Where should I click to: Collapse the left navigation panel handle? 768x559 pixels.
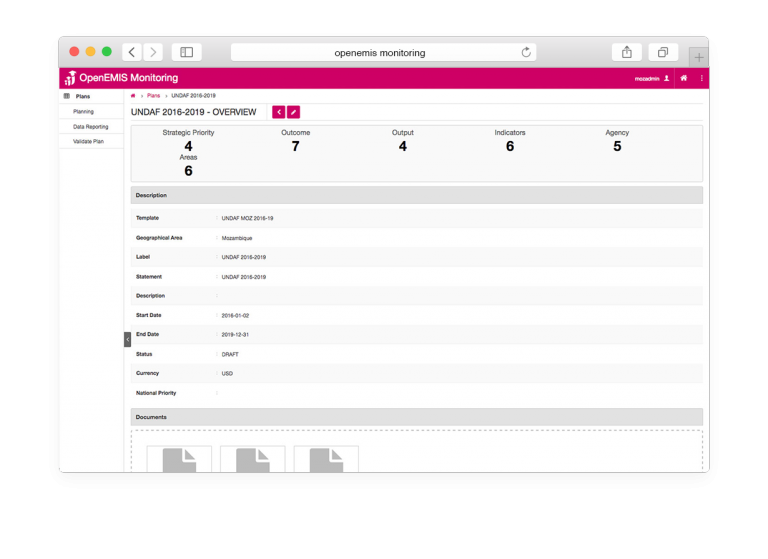click(x=127, y=339)
